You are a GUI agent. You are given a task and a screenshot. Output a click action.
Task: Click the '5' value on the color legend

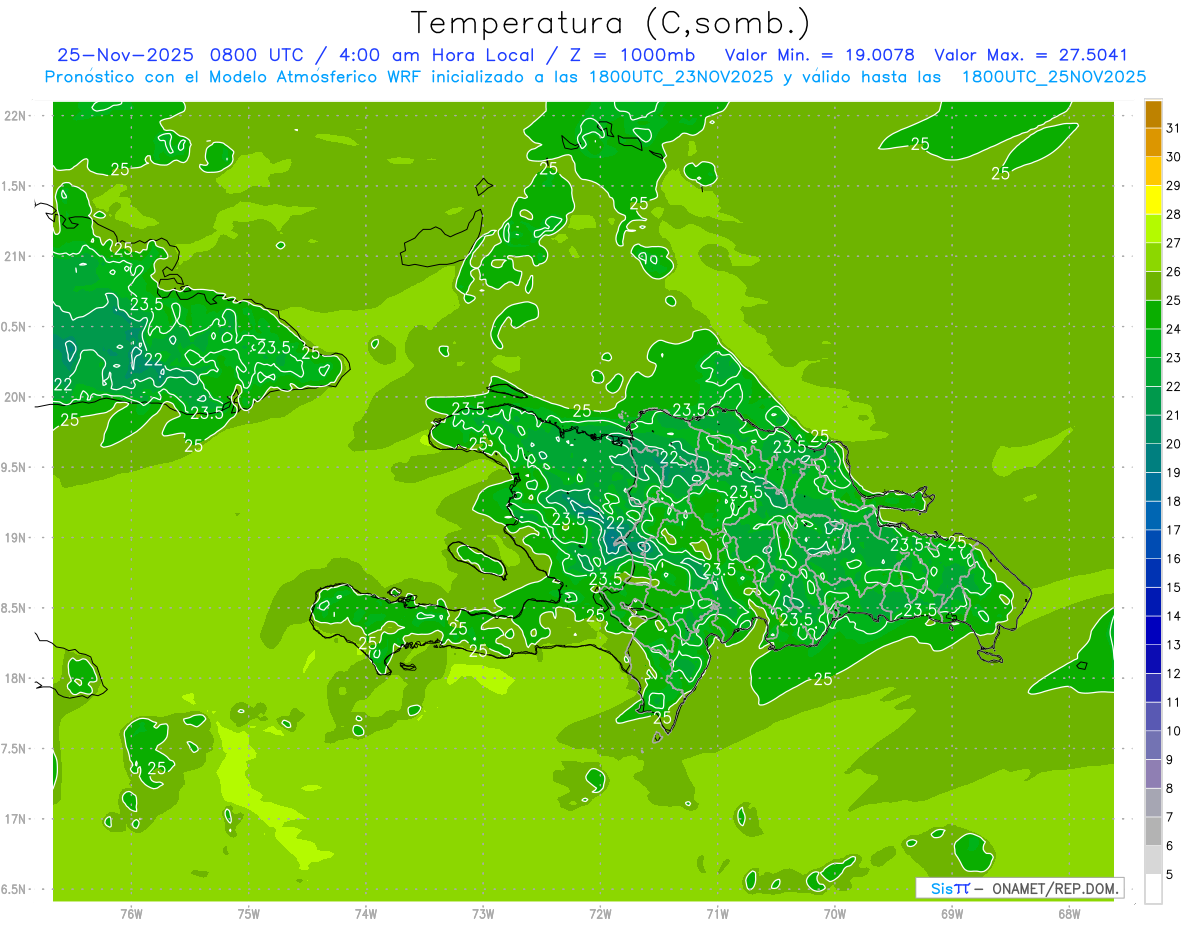pos(1170,875)
